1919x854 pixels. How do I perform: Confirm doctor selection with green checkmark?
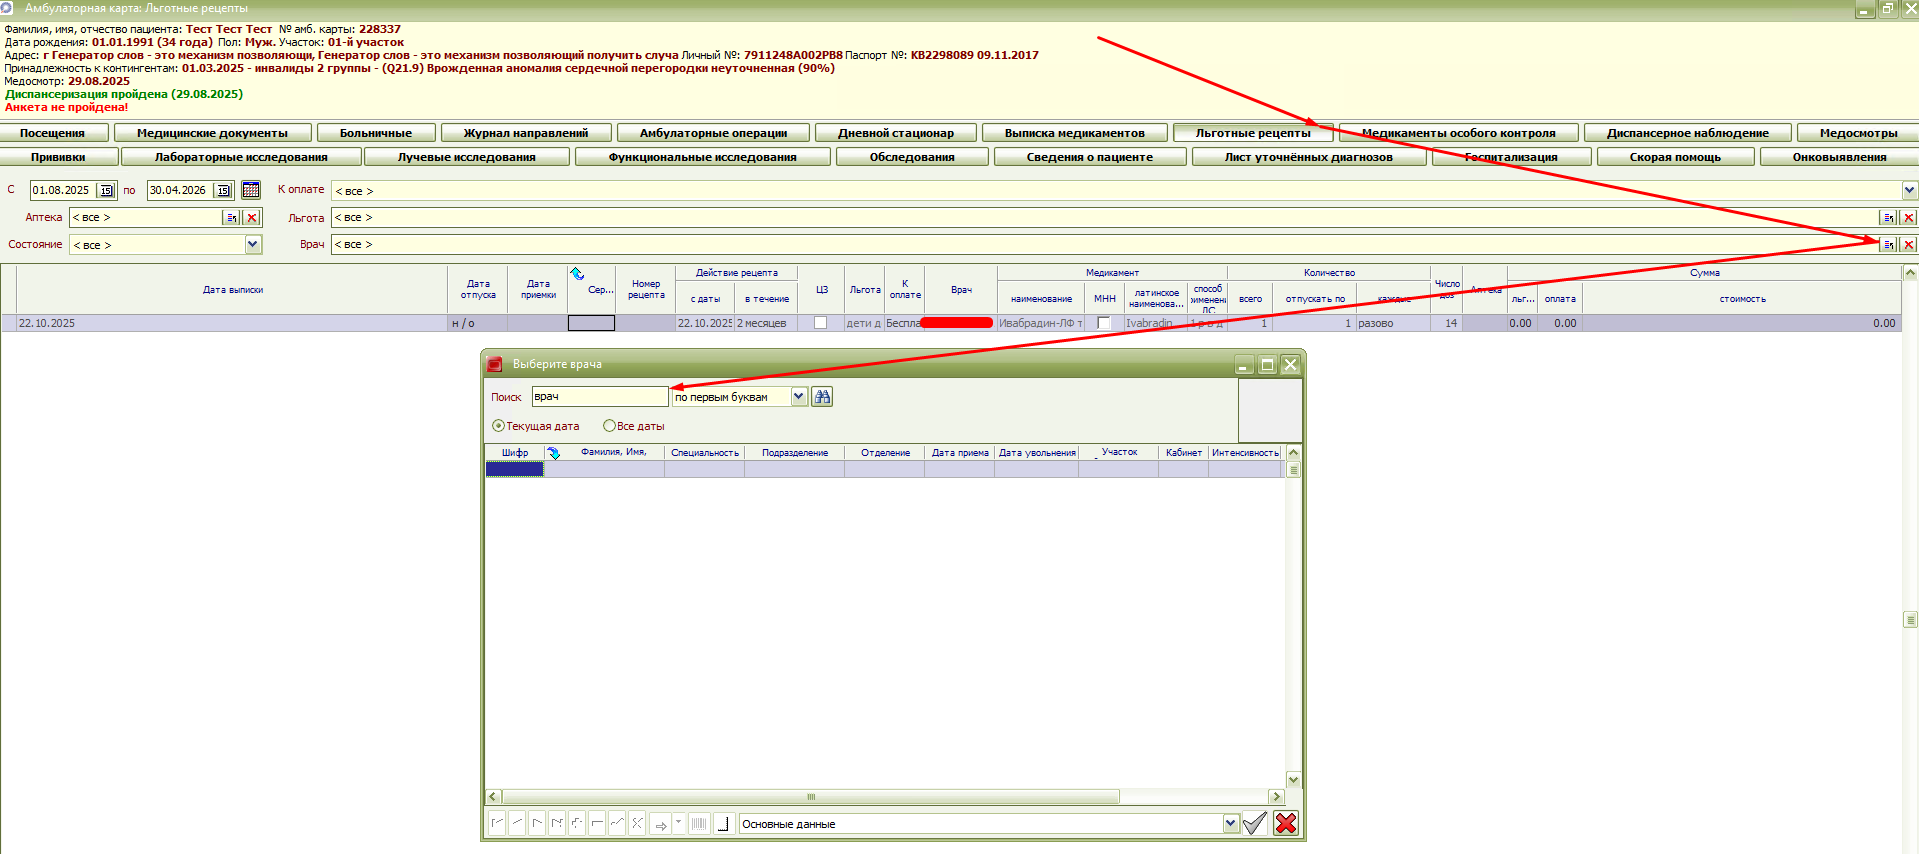[x=1255, y=823]
